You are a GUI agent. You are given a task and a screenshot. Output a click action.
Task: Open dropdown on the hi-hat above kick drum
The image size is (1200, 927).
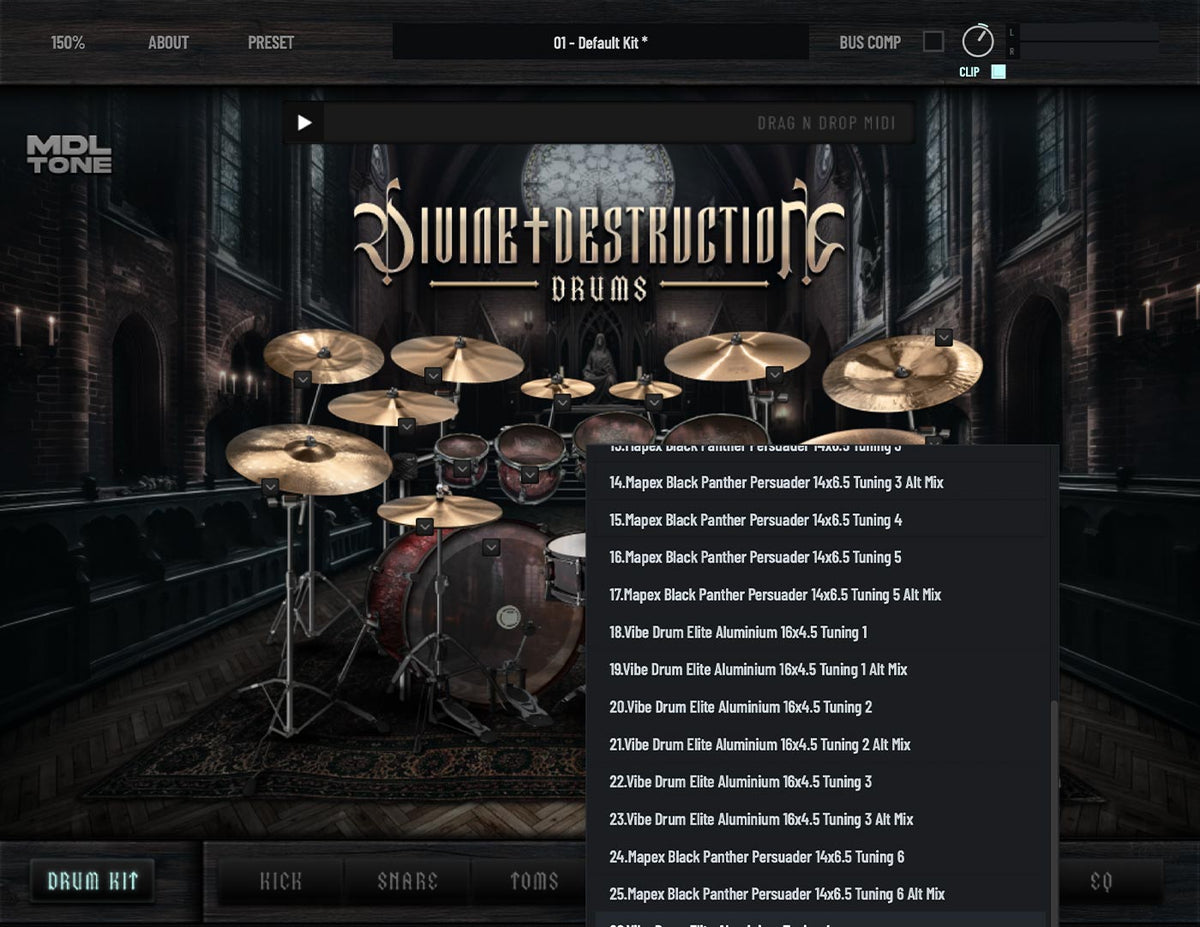coord(425,526)
